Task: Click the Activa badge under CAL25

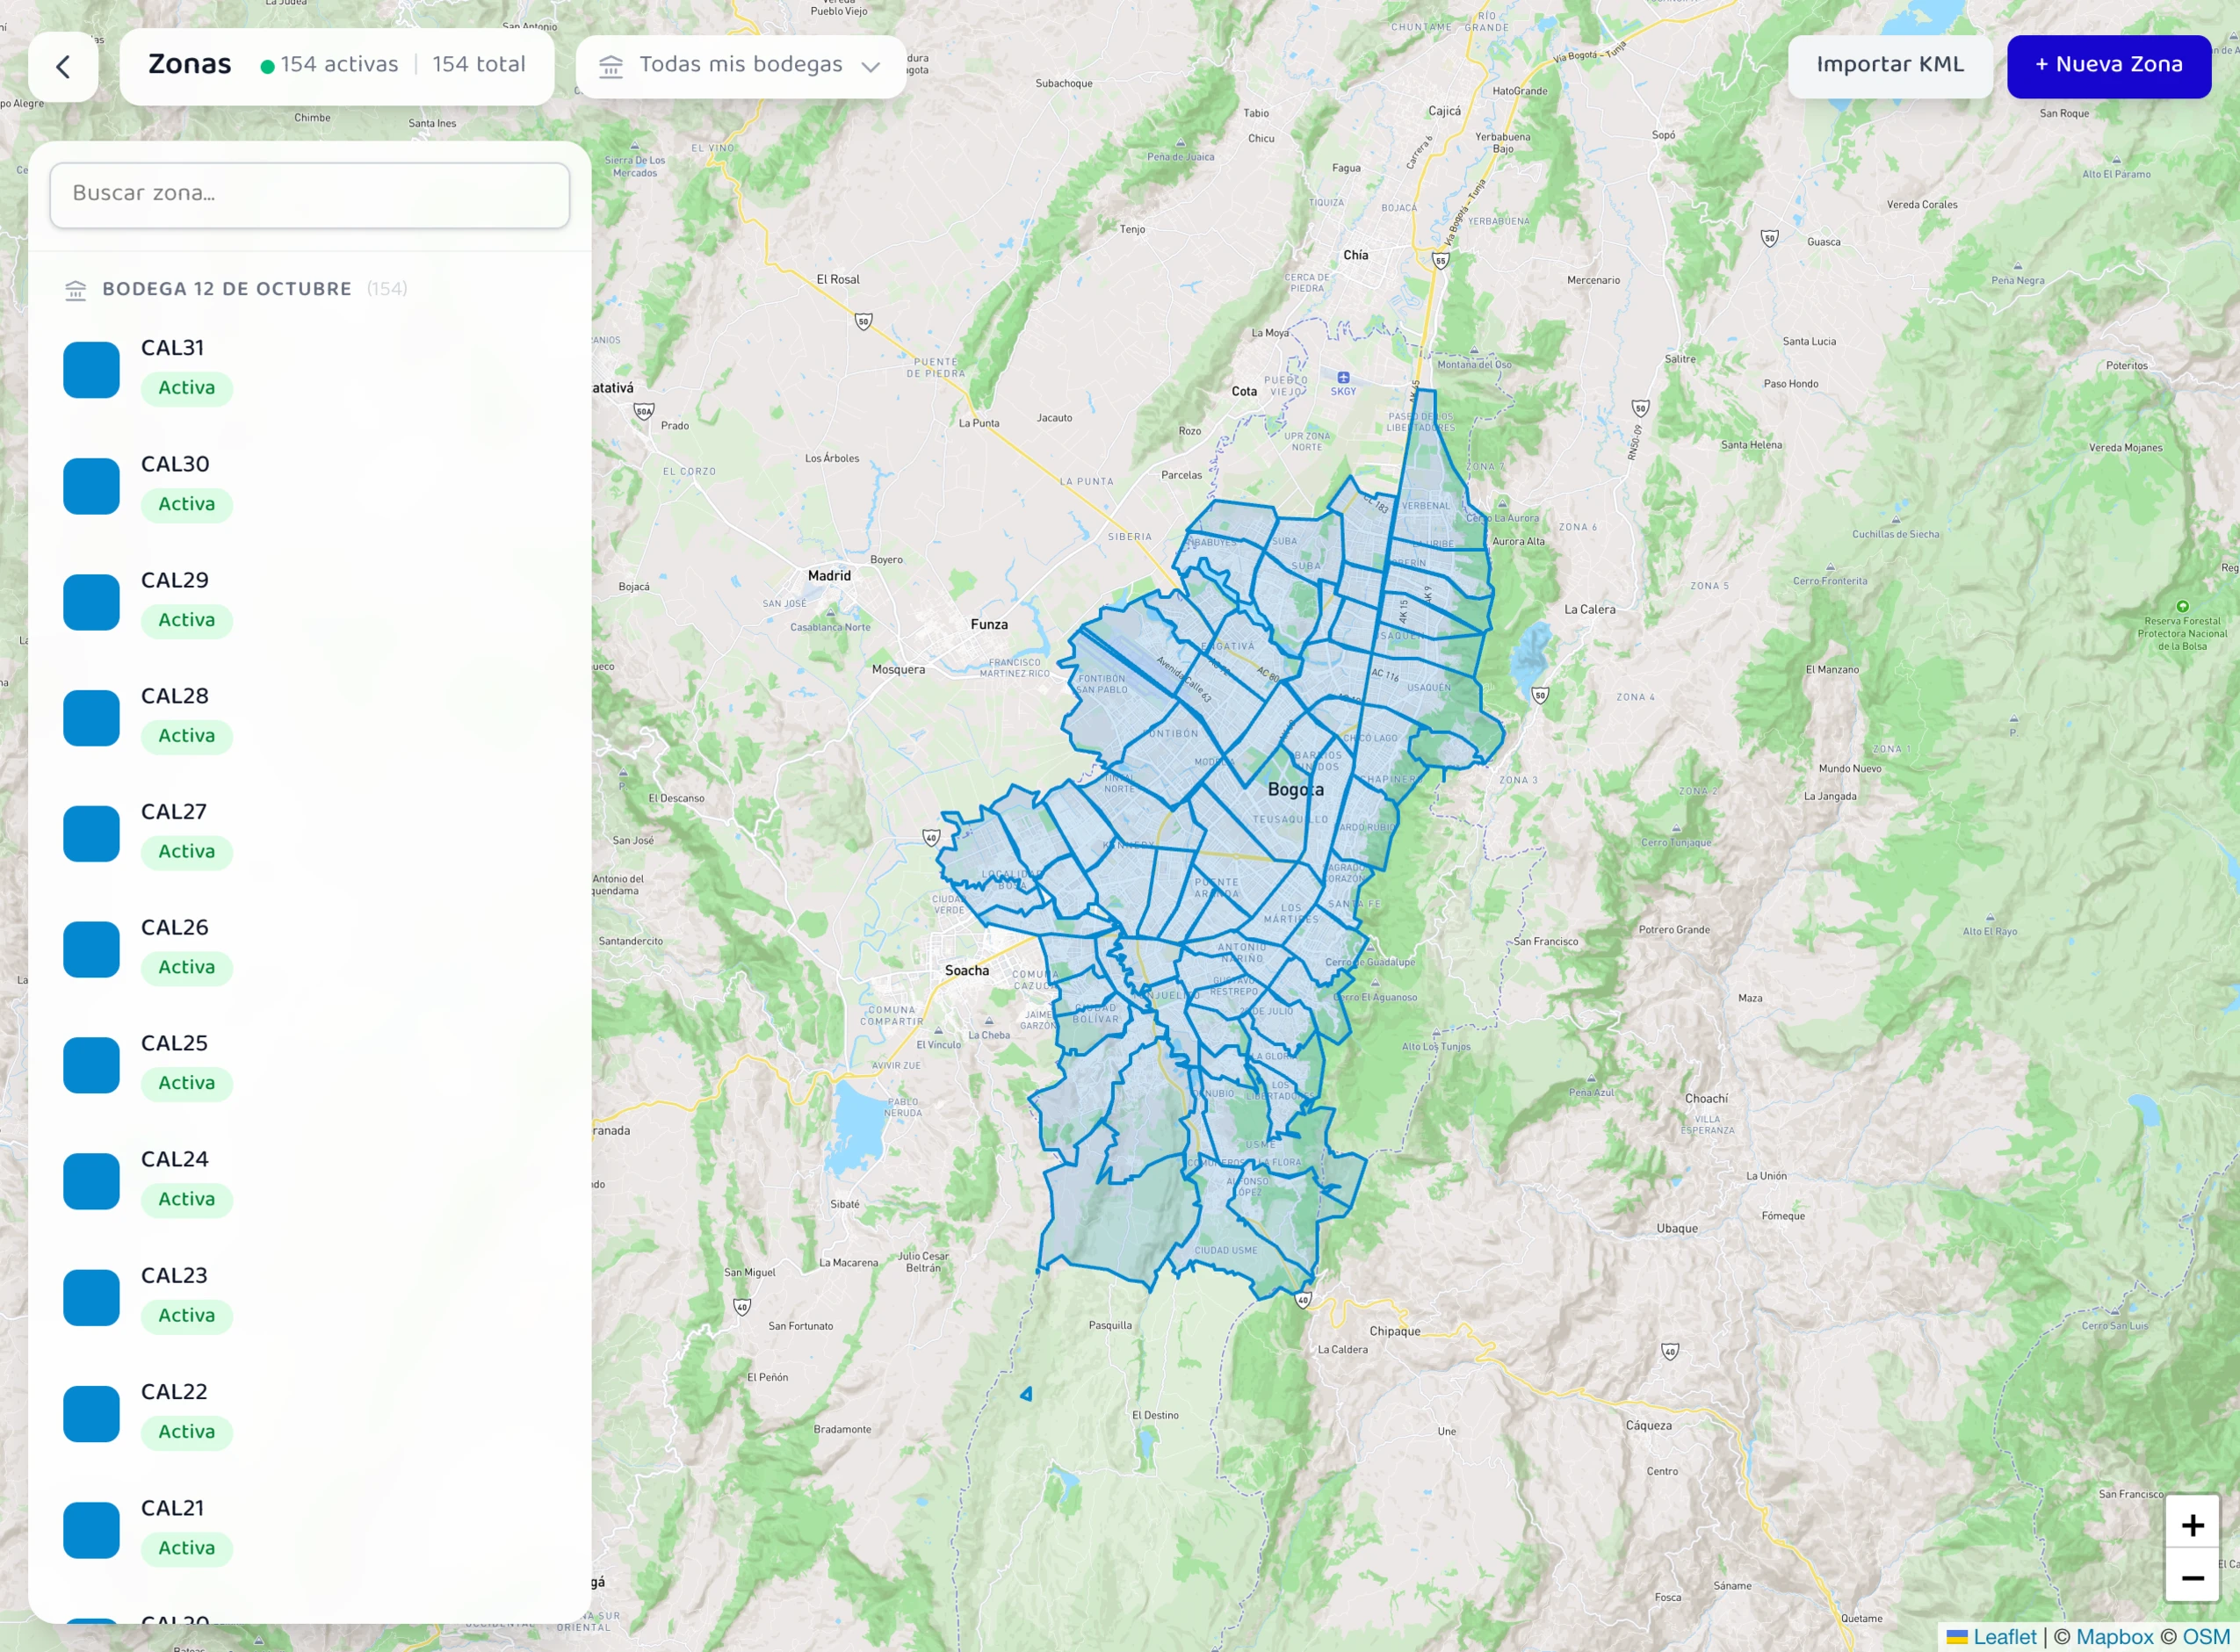Action: 187,1083
